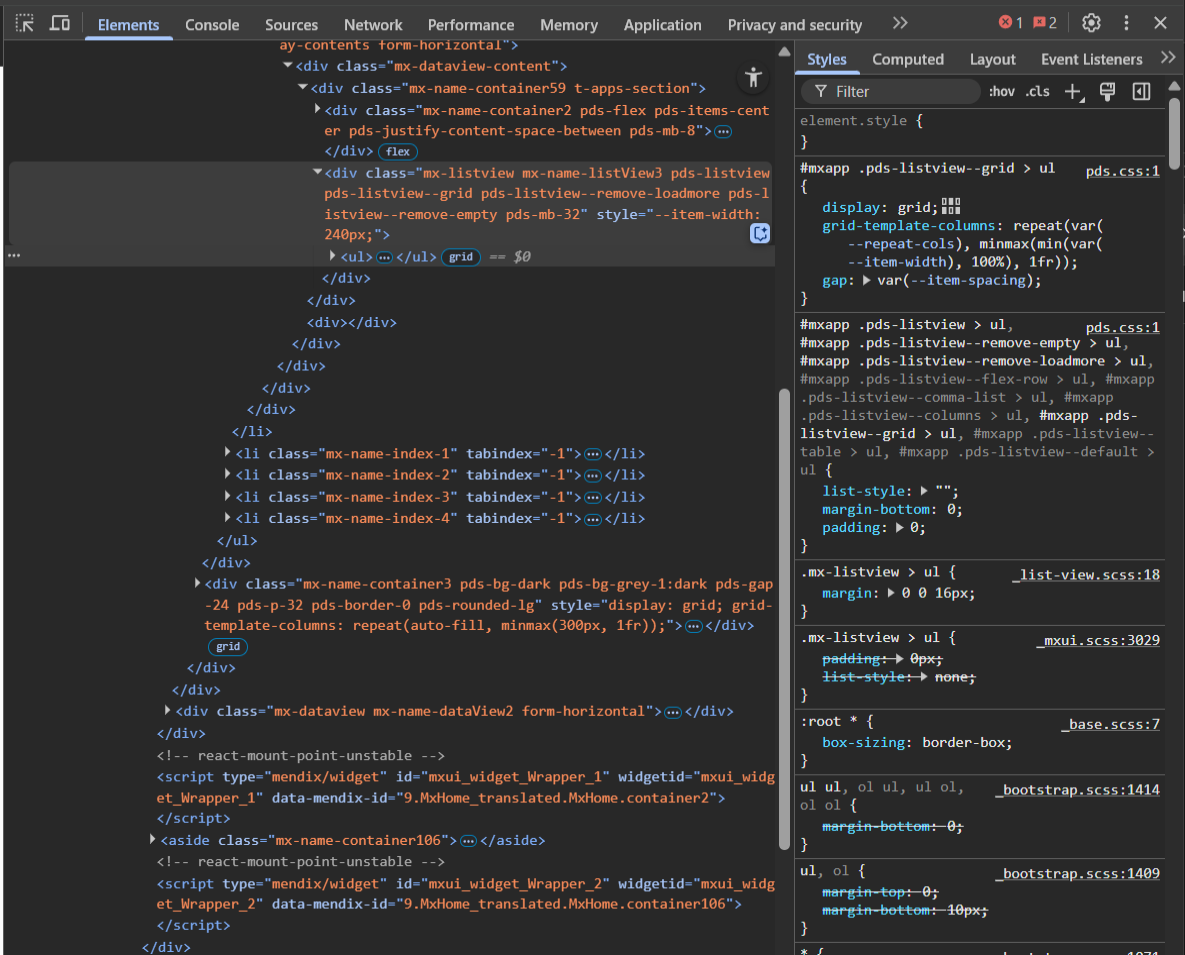Open the _list-view.scss:18 source link

tap(1086, 574)
